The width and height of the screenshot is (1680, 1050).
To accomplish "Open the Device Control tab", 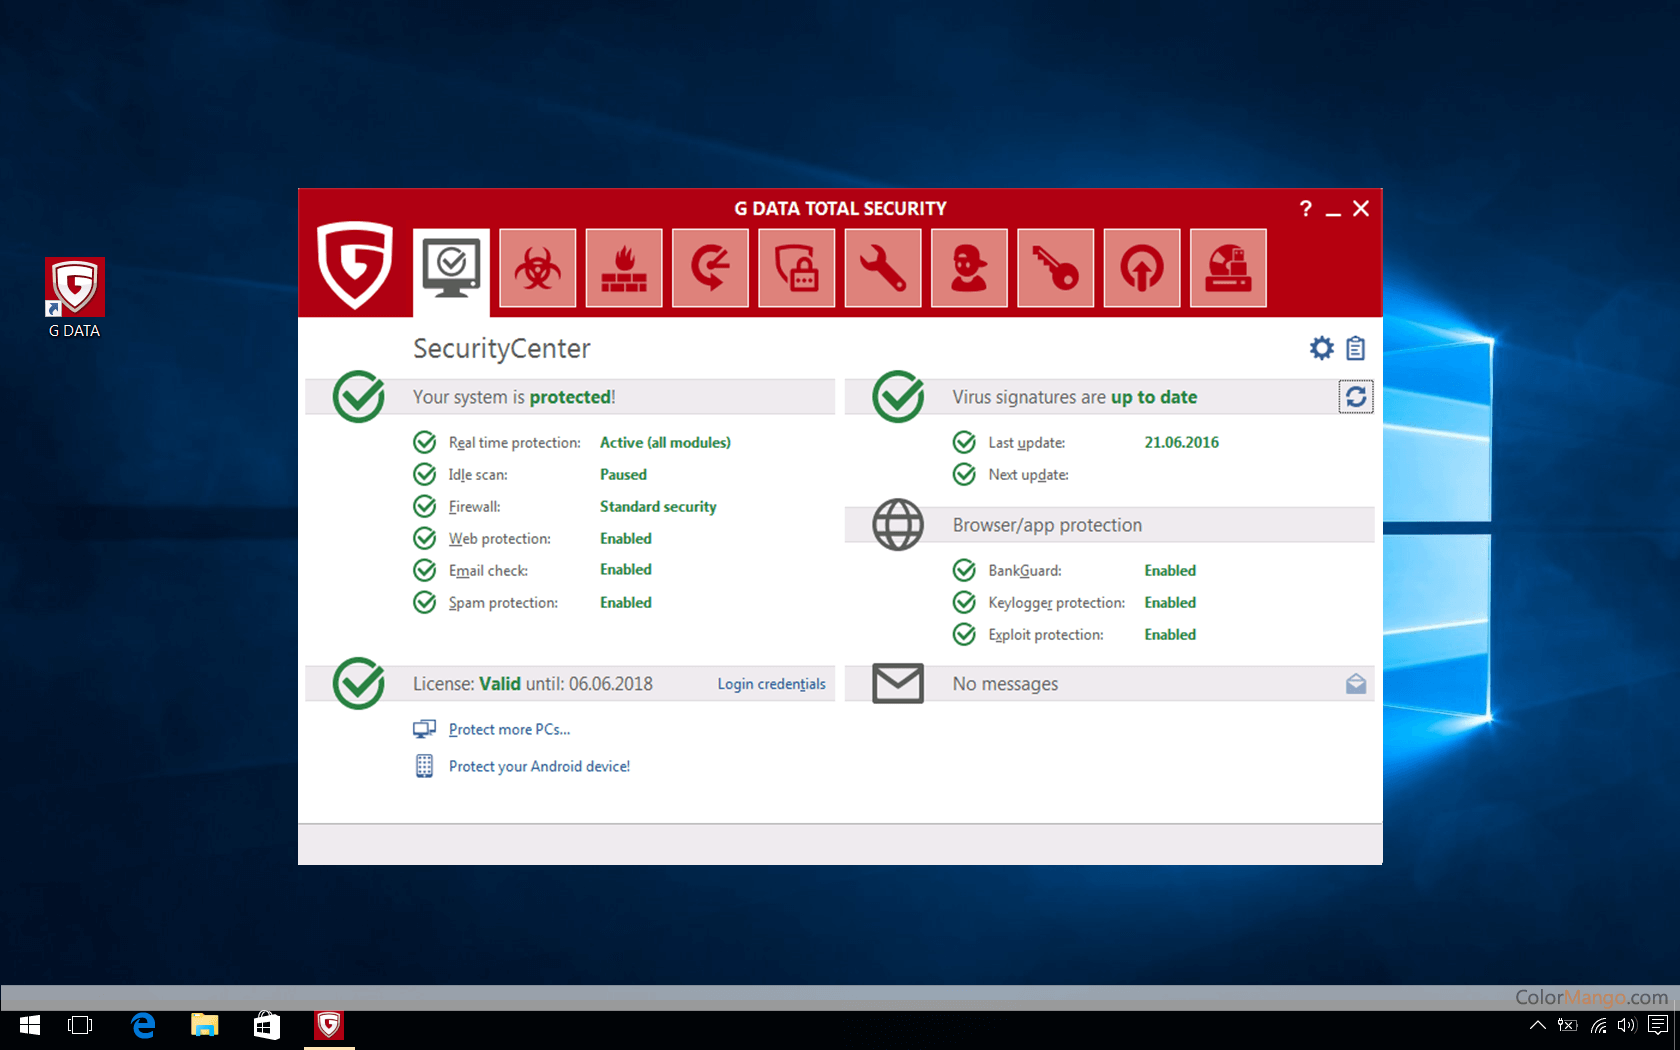I will pyautogui.click(x=1228, y=268).
